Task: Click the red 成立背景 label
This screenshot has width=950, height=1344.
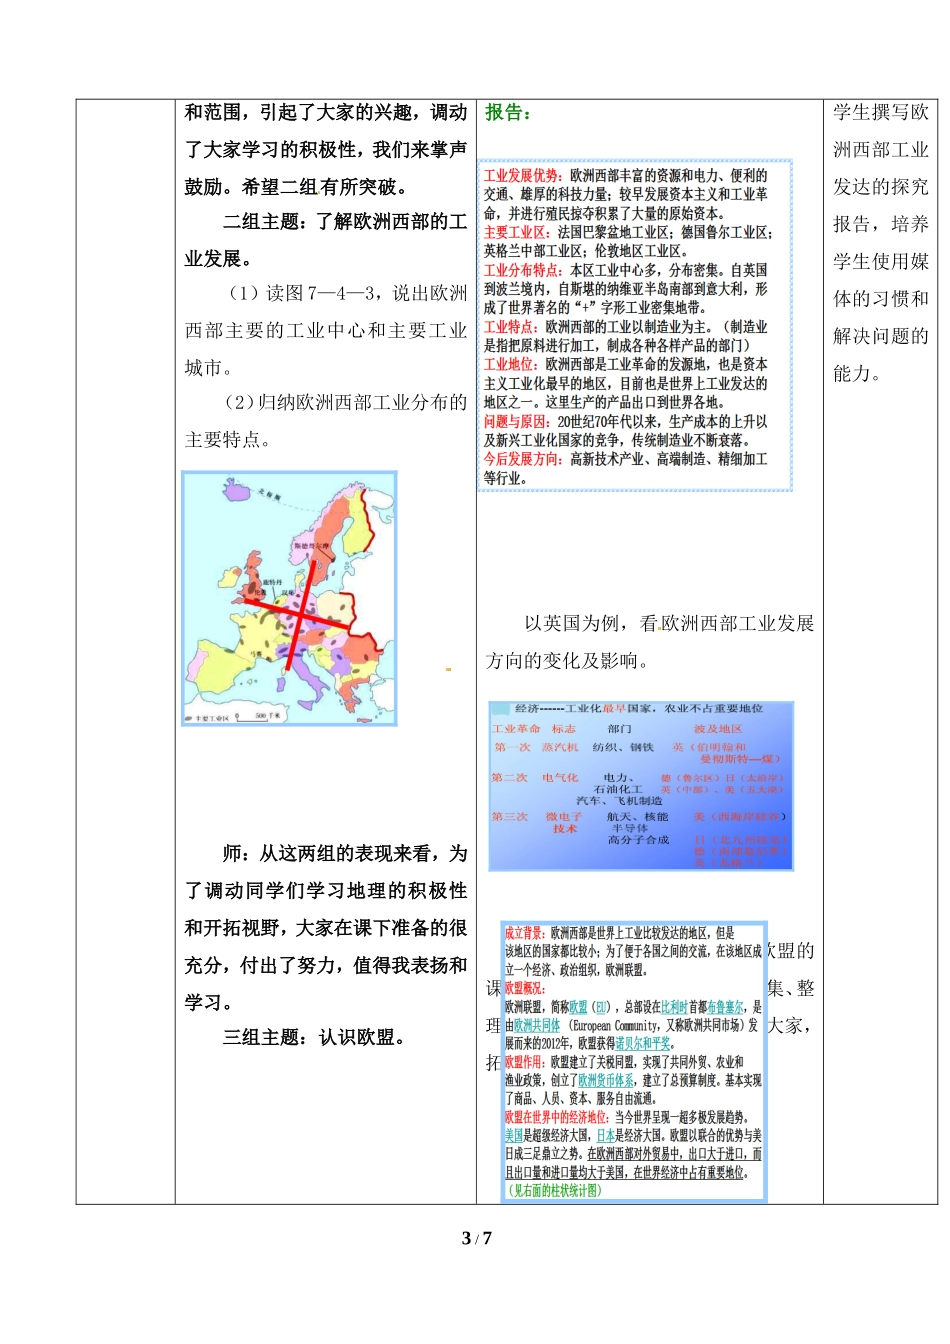Action: point(524,933)
